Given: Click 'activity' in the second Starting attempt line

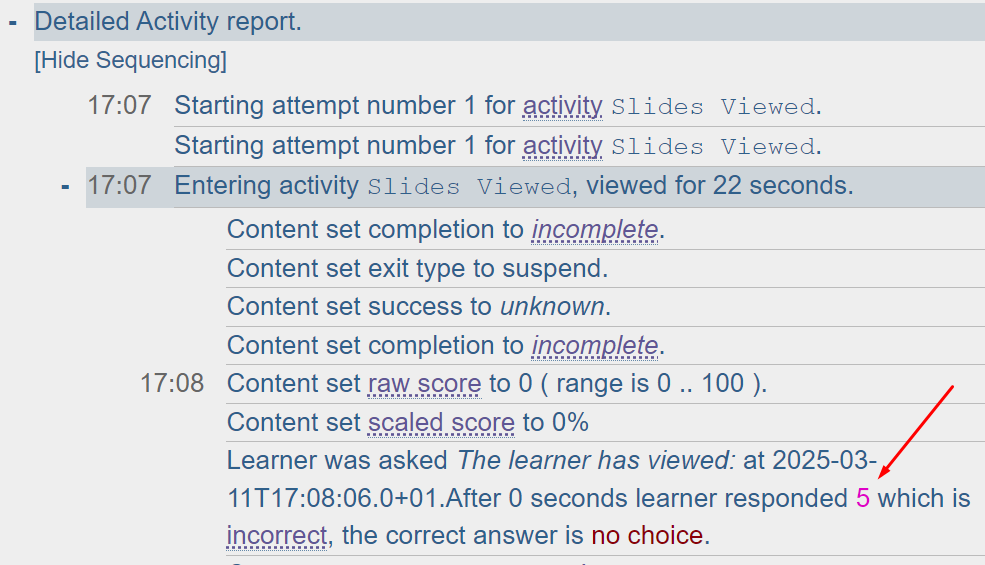Looking at the screenshot, I should coord(562,146).
